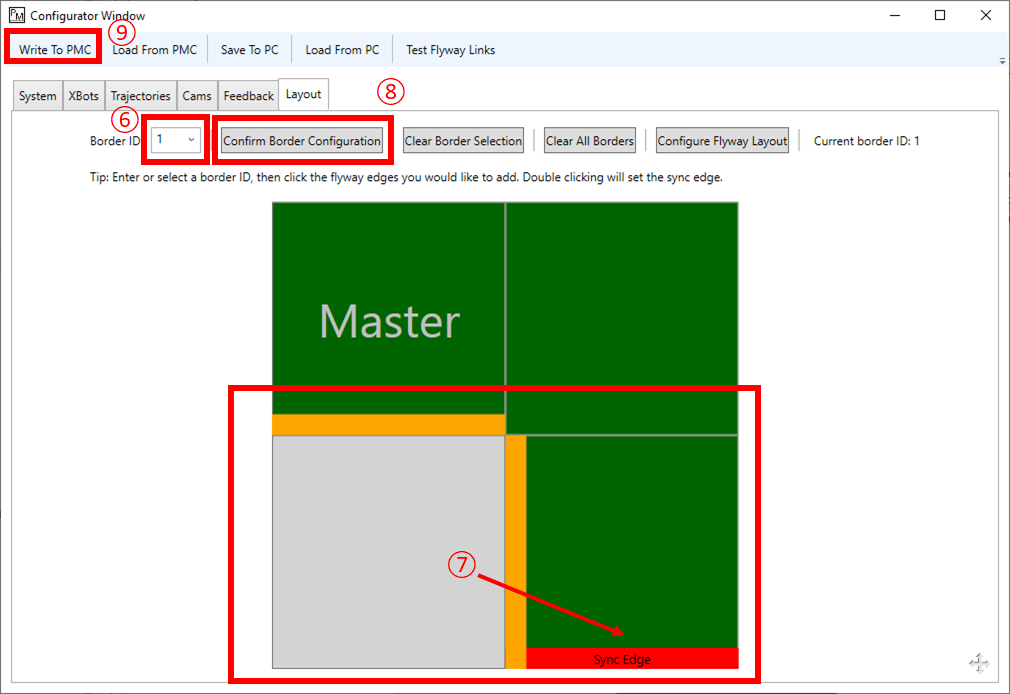The image size is (1010, 694).
Task: Select the Master flyway tile
Action: [x=389, y=308]
